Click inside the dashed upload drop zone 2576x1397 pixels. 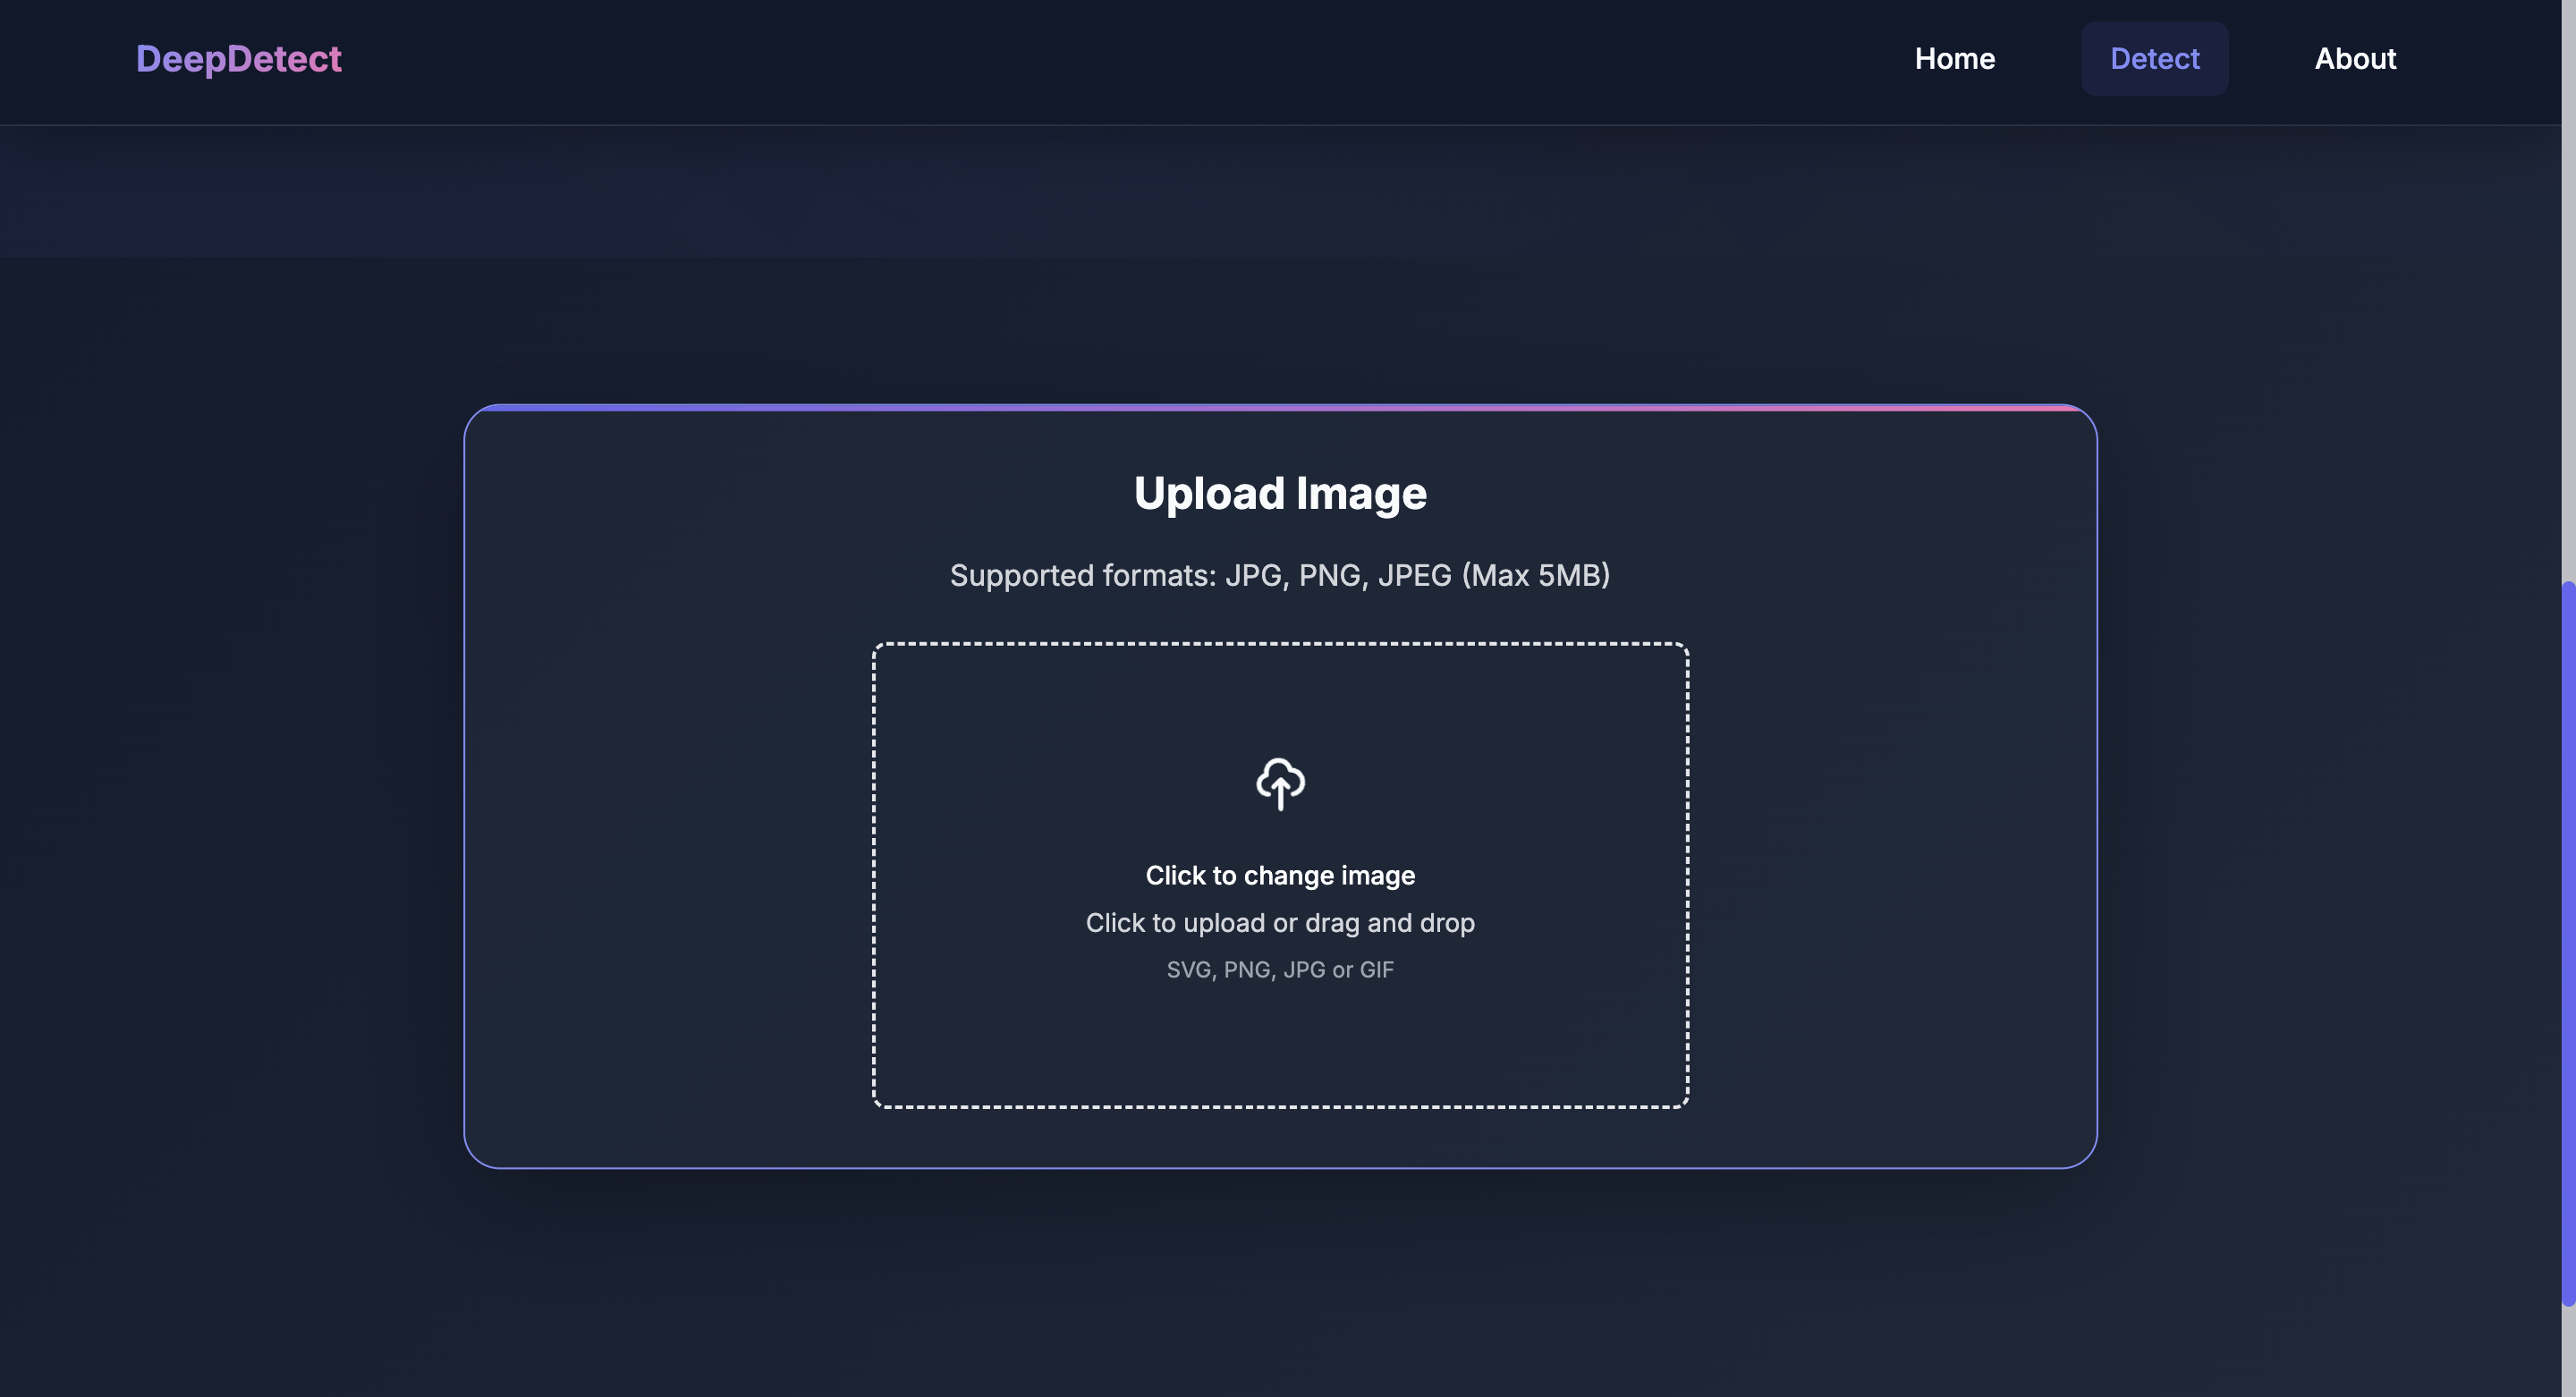[1280, 1040]
